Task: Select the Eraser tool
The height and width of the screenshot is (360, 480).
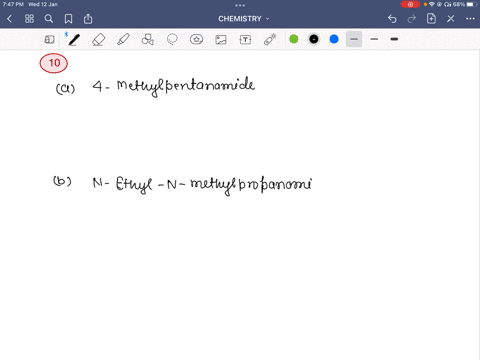Action: tap(99, 39)
